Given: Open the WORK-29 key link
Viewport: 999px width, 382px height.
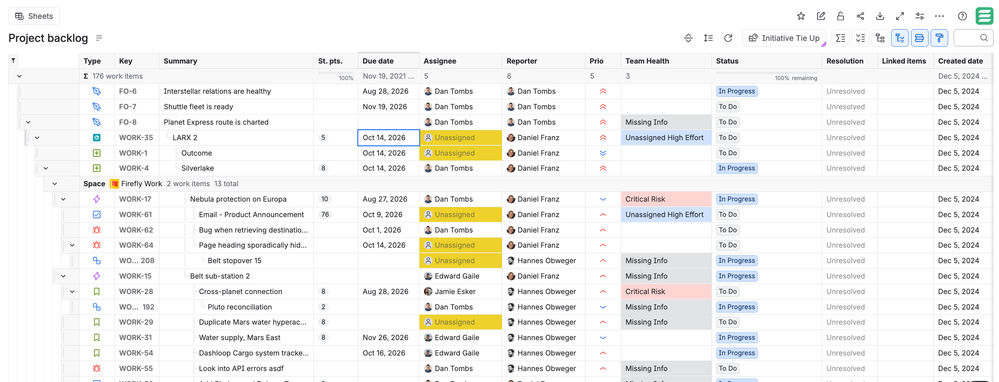Looking at the screenshot, I should pos(135,322).
